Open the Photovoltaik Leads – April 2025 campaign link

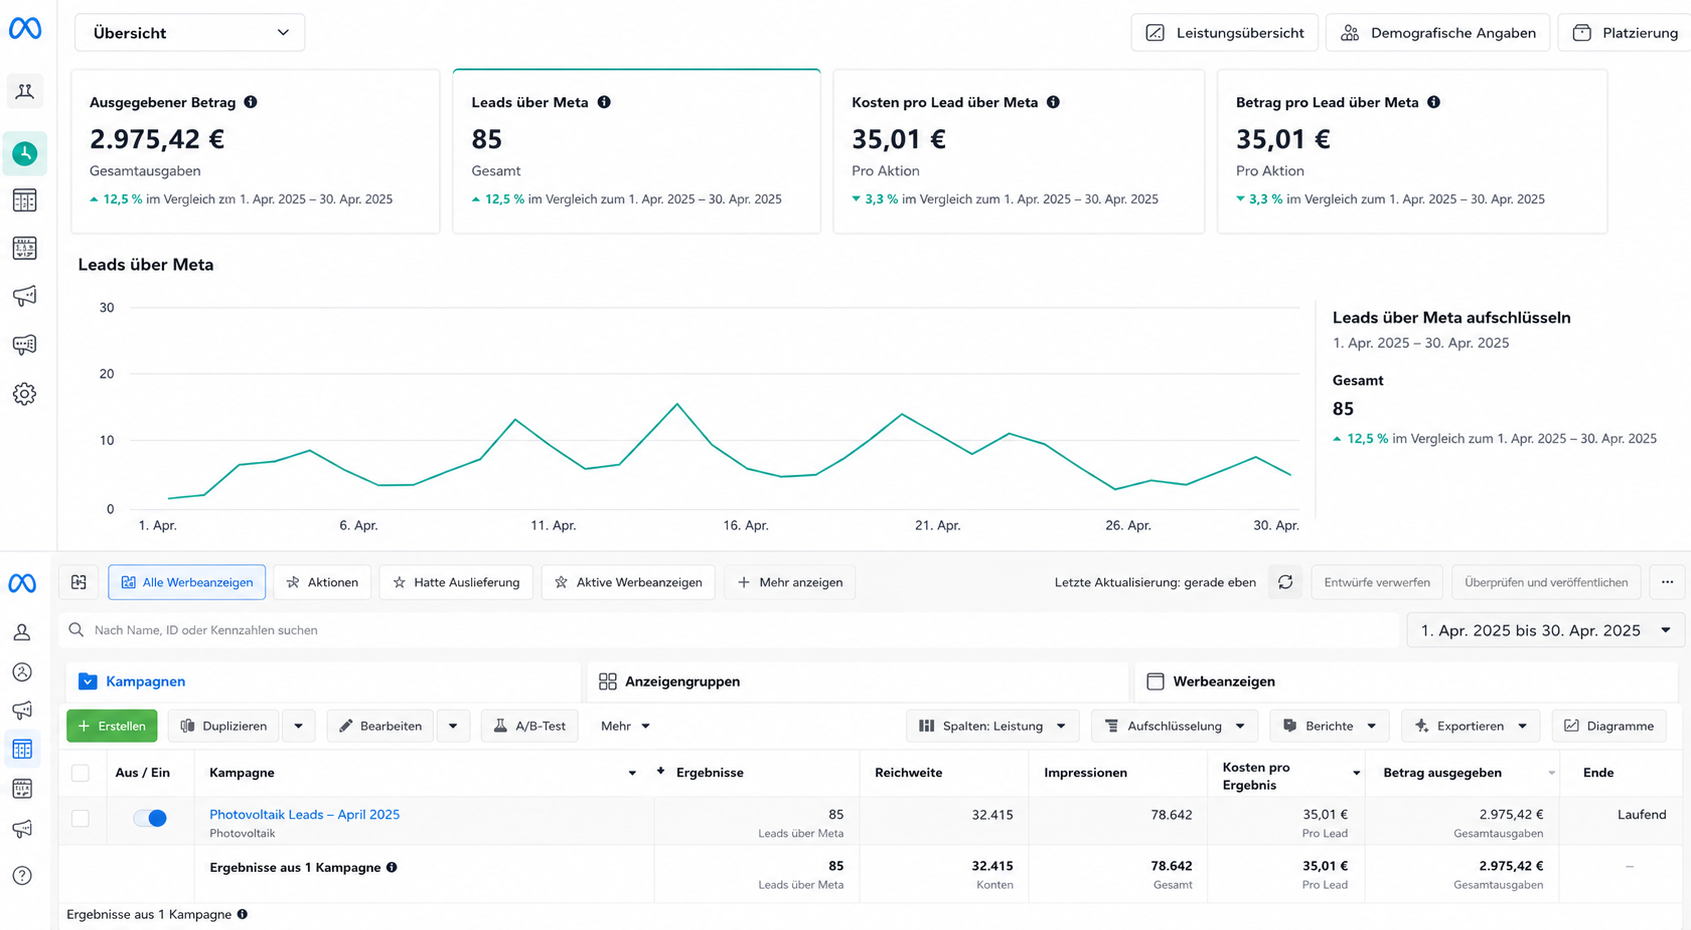pyautogui.click(x=304, y=814)
